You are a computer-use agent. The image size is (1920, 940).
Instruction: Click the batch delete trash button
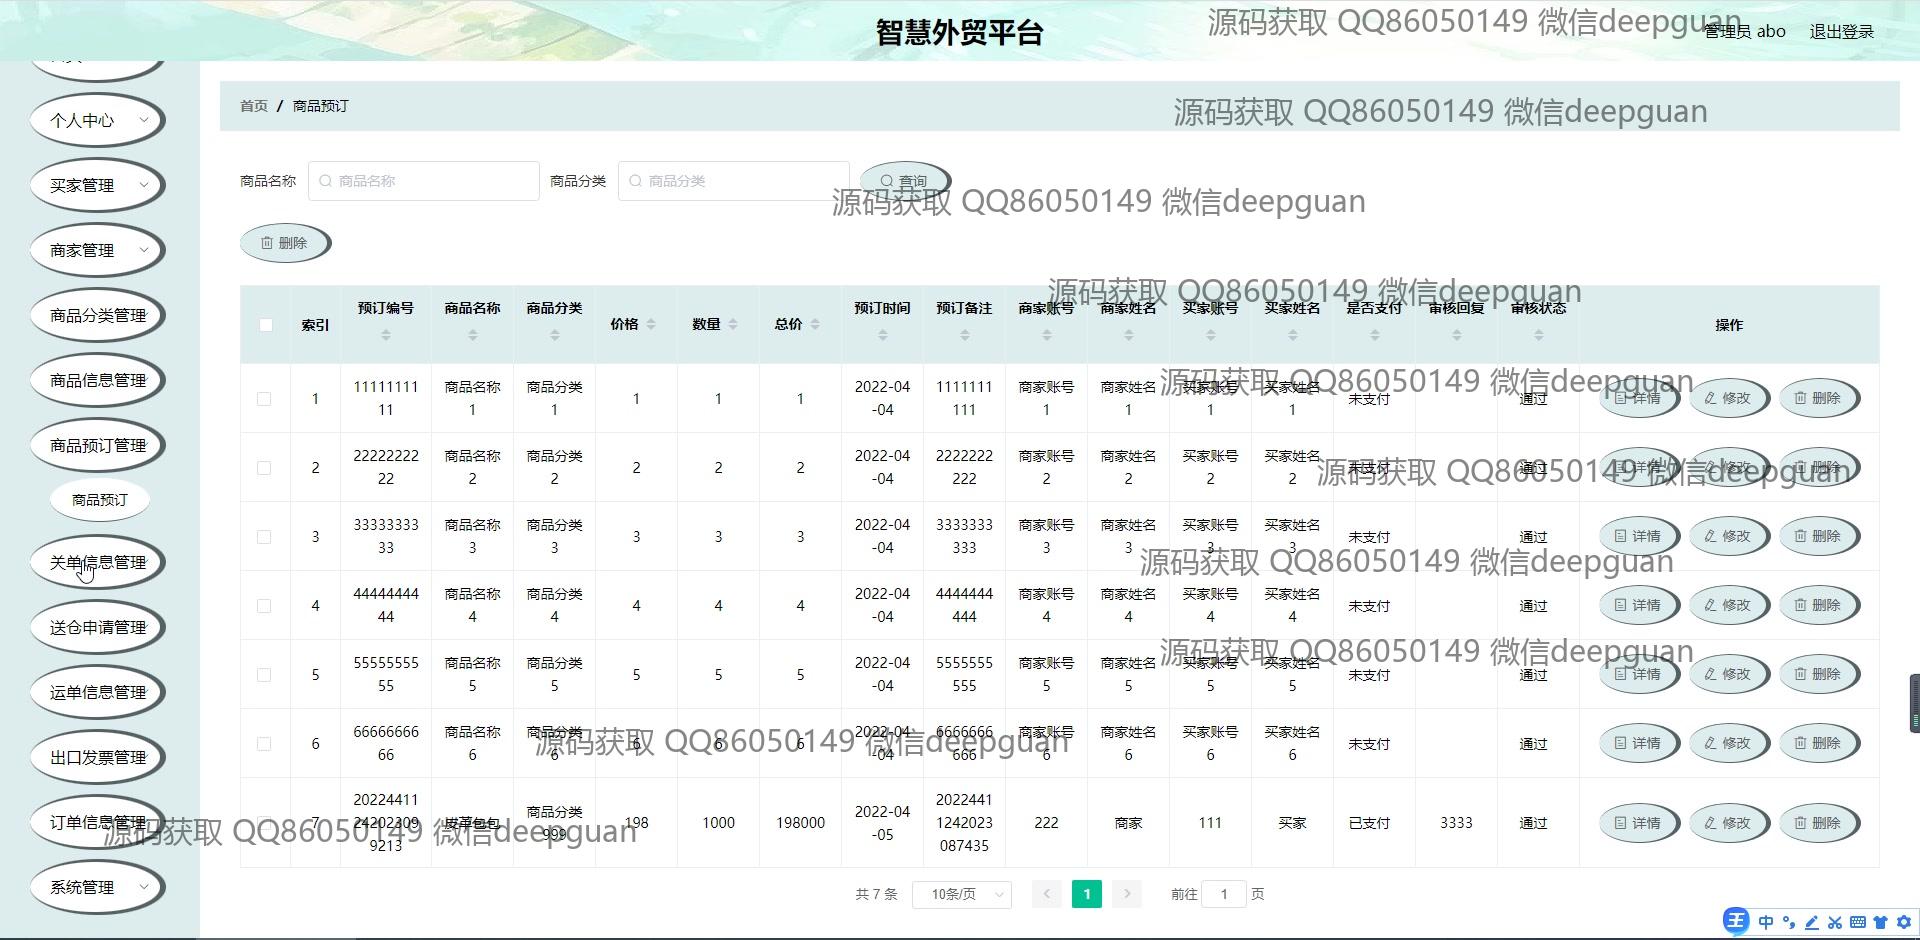click(284, 243)
